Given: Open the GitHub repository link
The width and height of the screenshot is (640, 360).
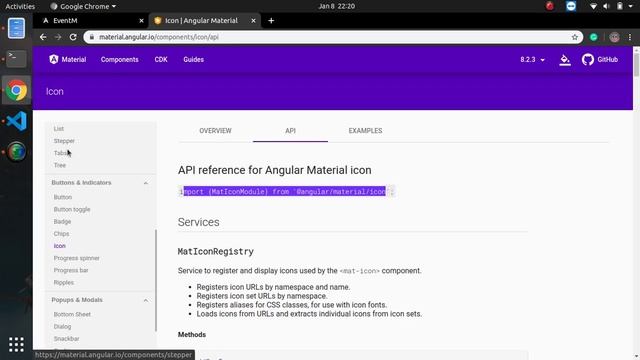Looking at the screenshot, I should click(x=600, y=60).
